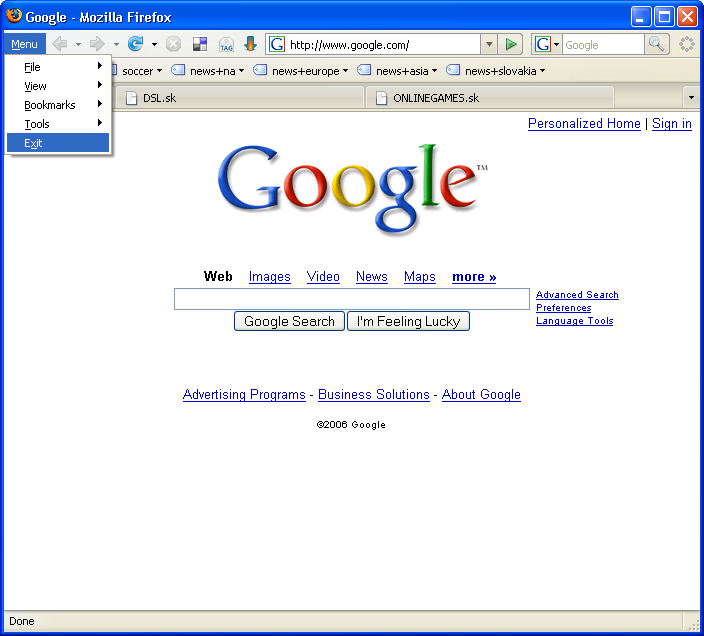The width and height of the screenshot is (704, 636).
Task: Expand the soccer bookmark folder
Action: point(159,71)
